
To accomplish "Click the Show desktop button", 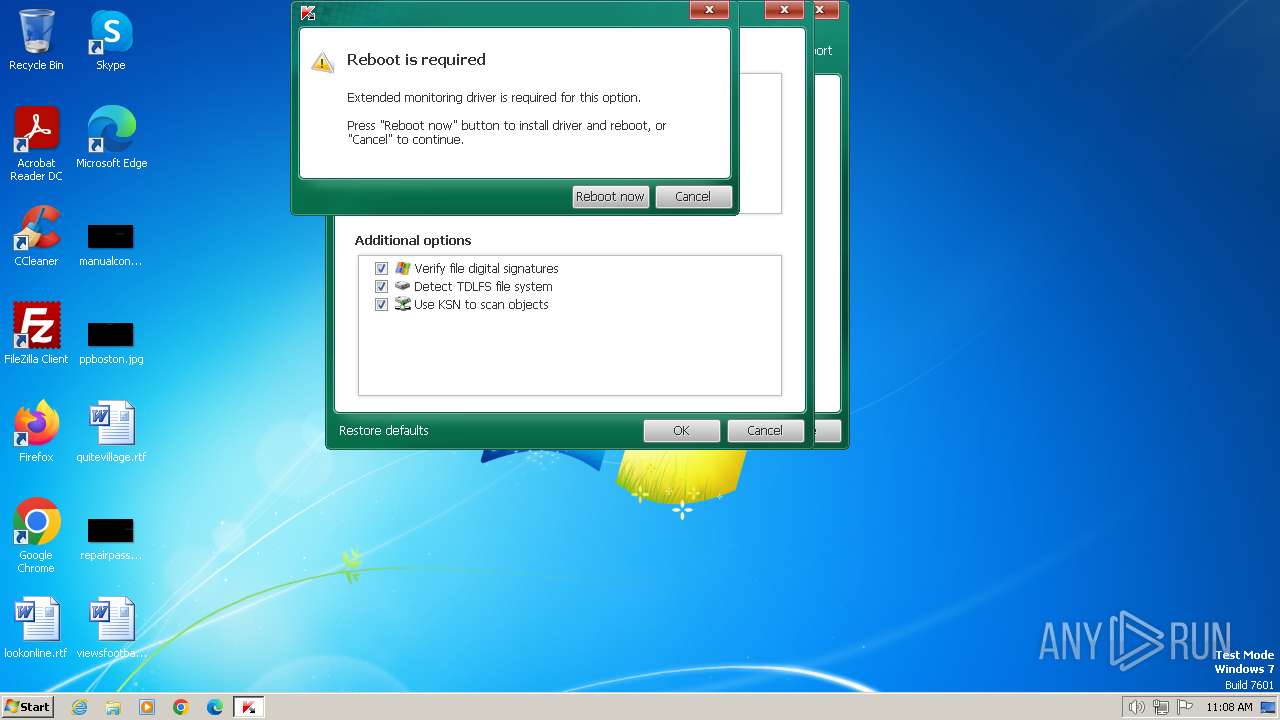I will (1269, 707).
